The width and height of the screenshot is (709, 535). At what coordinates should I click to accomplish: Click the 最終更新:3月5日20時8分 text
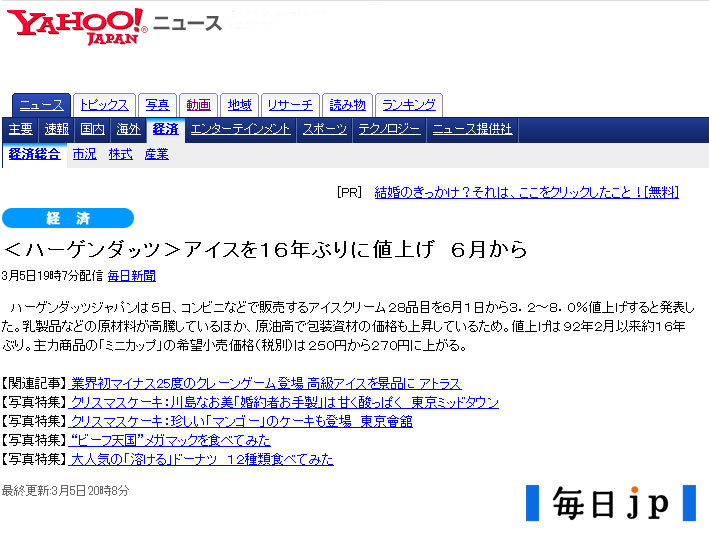(x=65, y=491)
